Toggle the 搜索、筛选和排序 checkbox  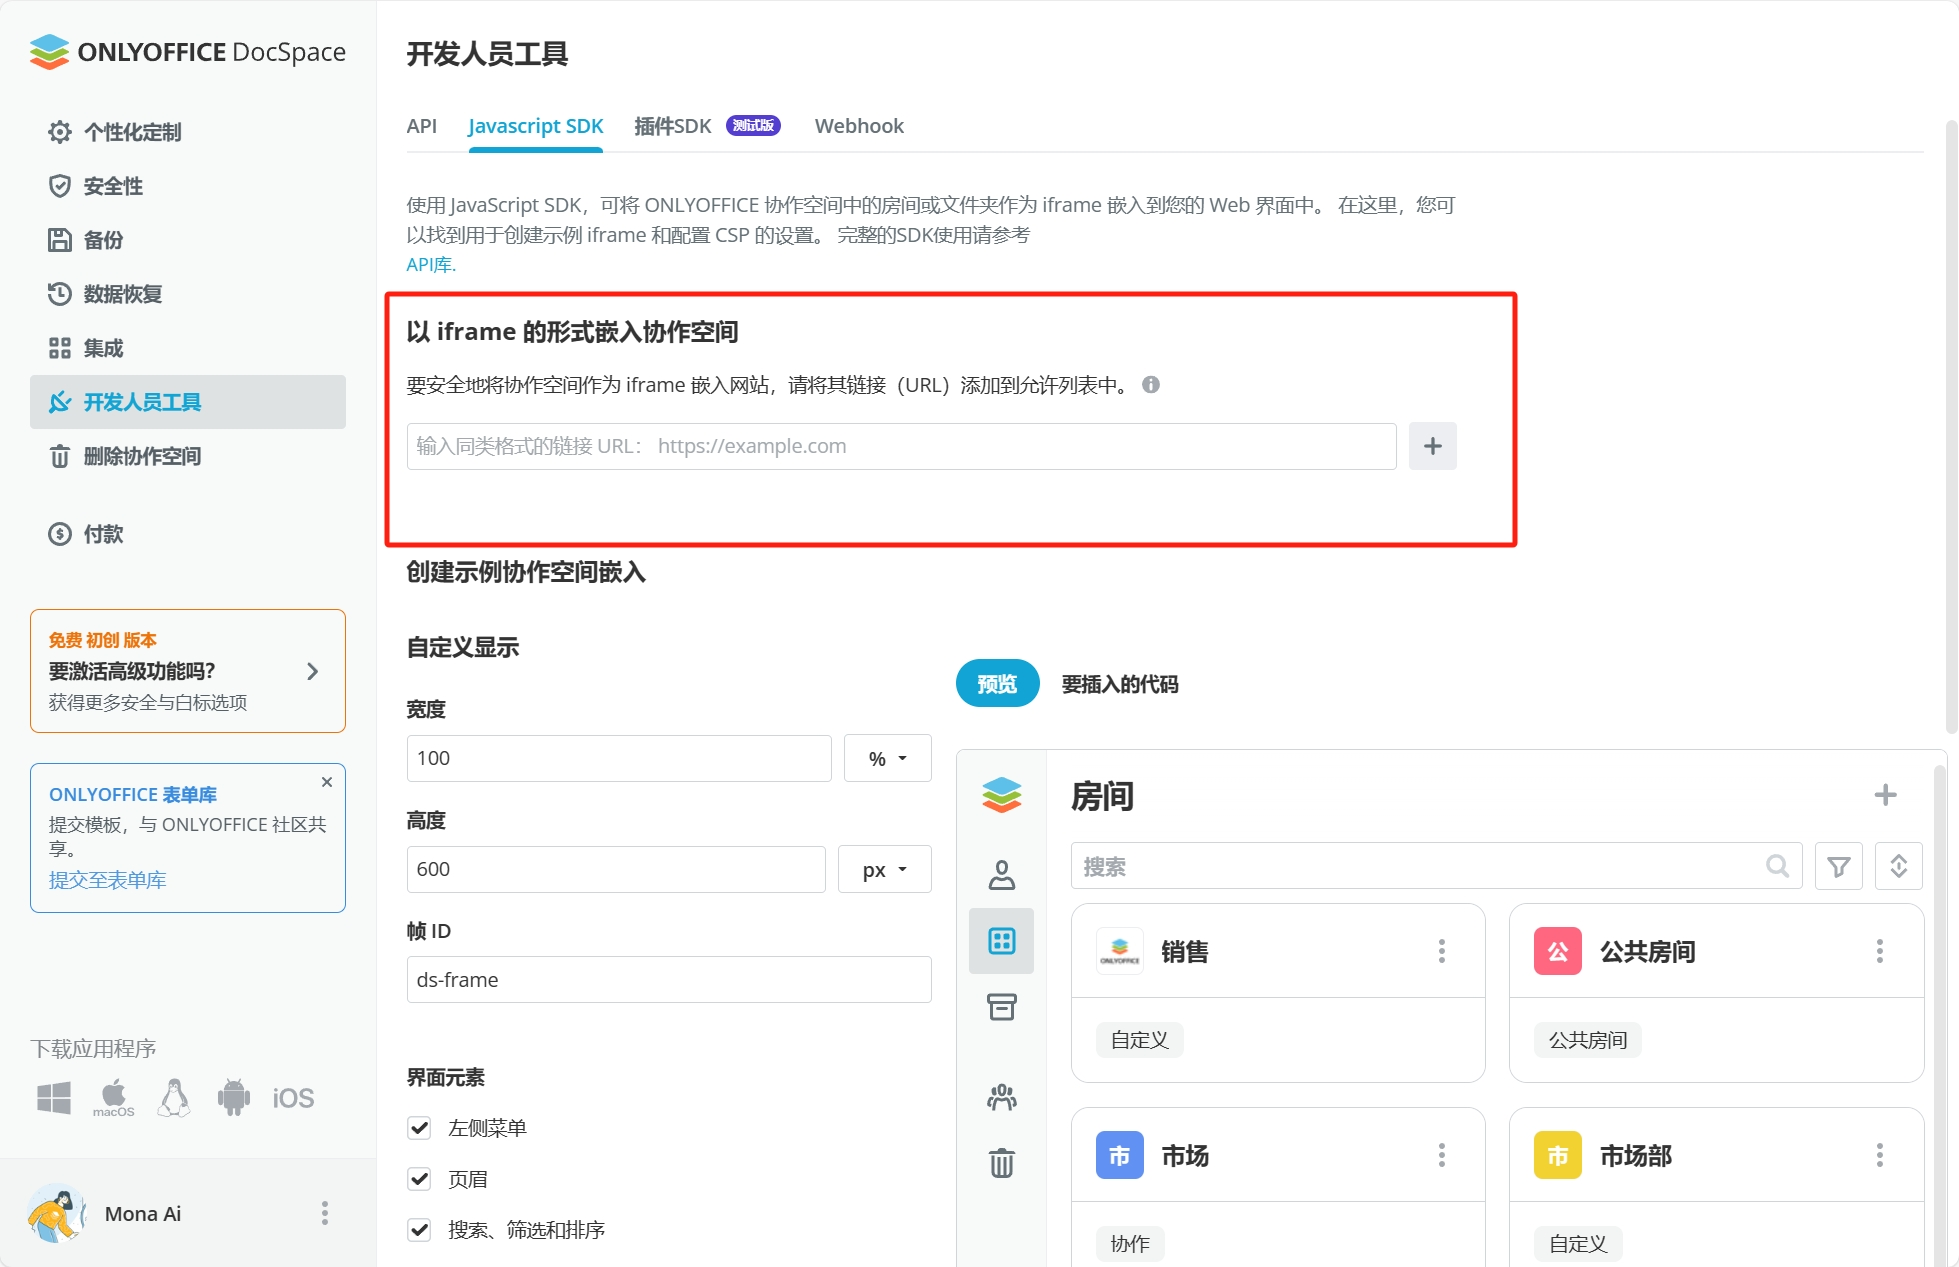point(420,1230)
